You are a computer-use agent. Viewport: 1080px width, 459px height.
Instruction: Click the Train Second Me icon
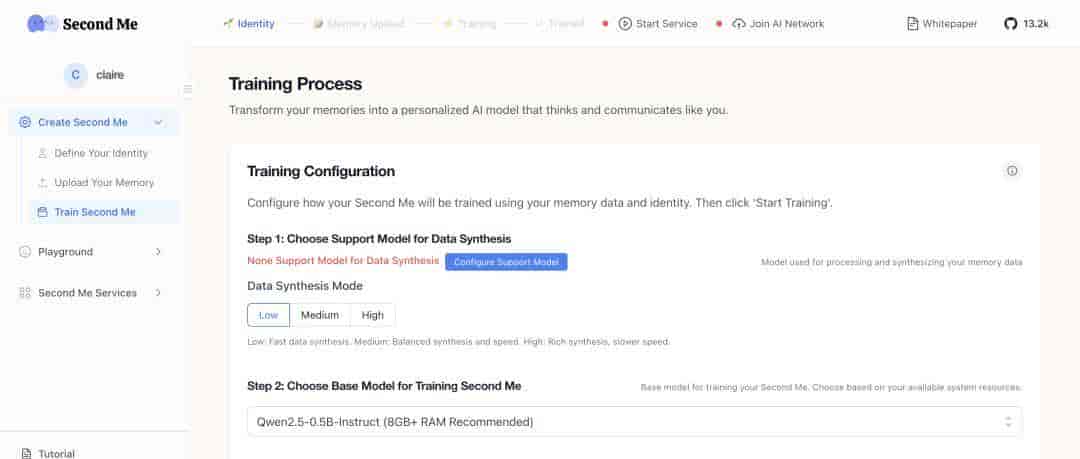click(x=43, y=212)
